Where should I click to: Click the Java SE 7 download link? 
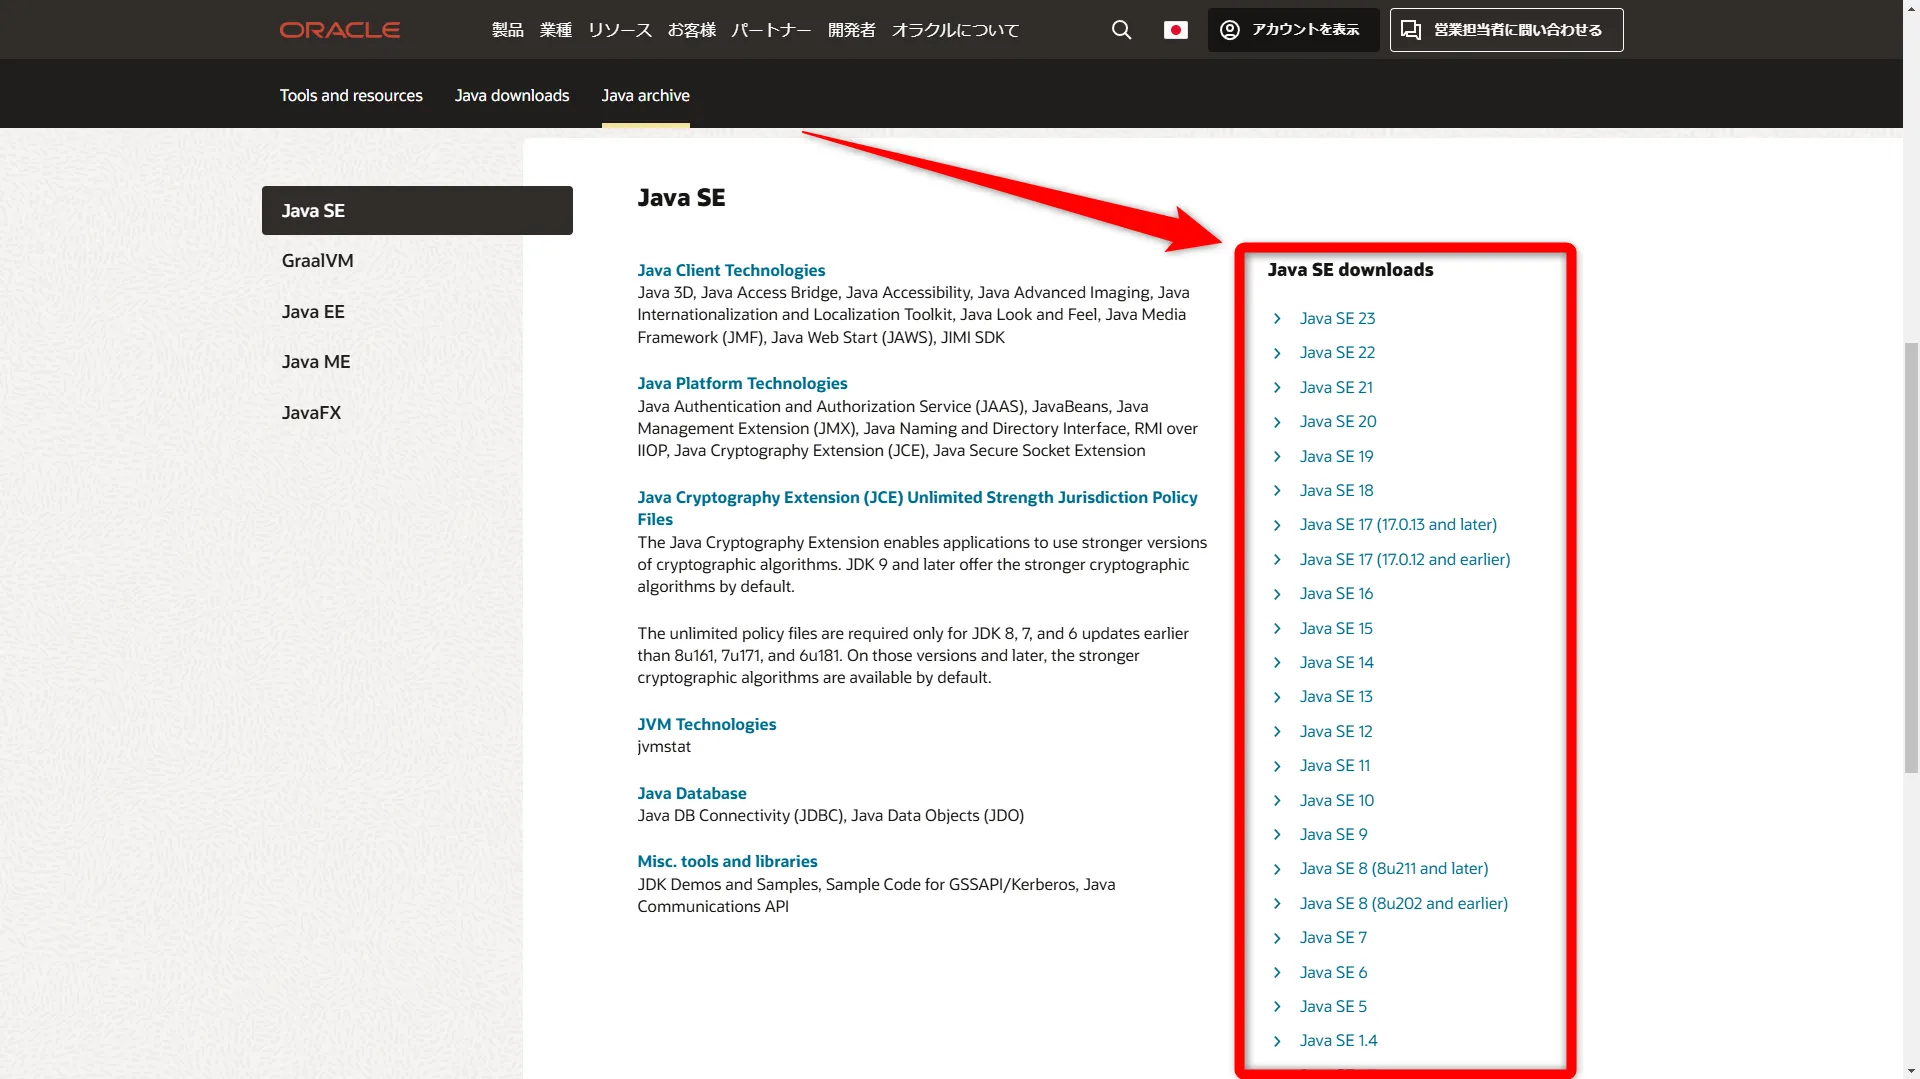pyautogui.click(x=1333, y=937)
